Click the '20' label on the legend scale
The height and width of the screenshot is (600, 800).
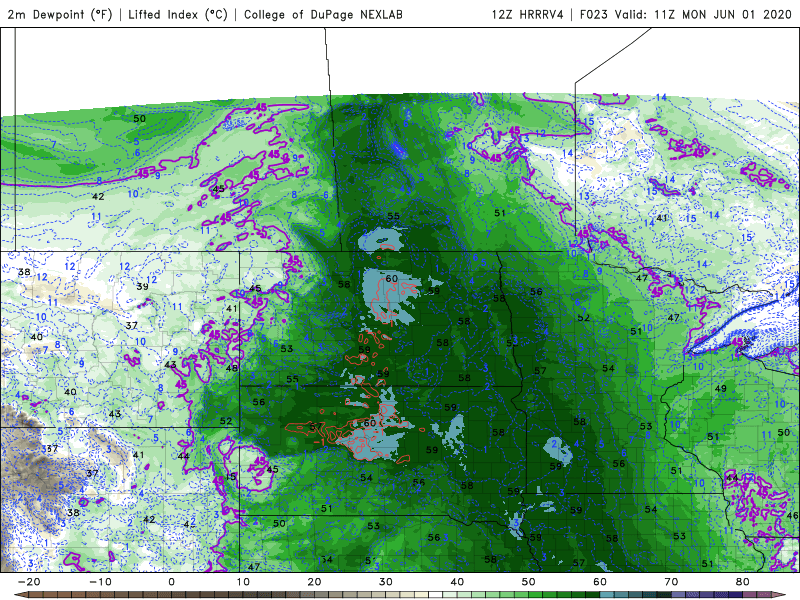click(314, 582)
